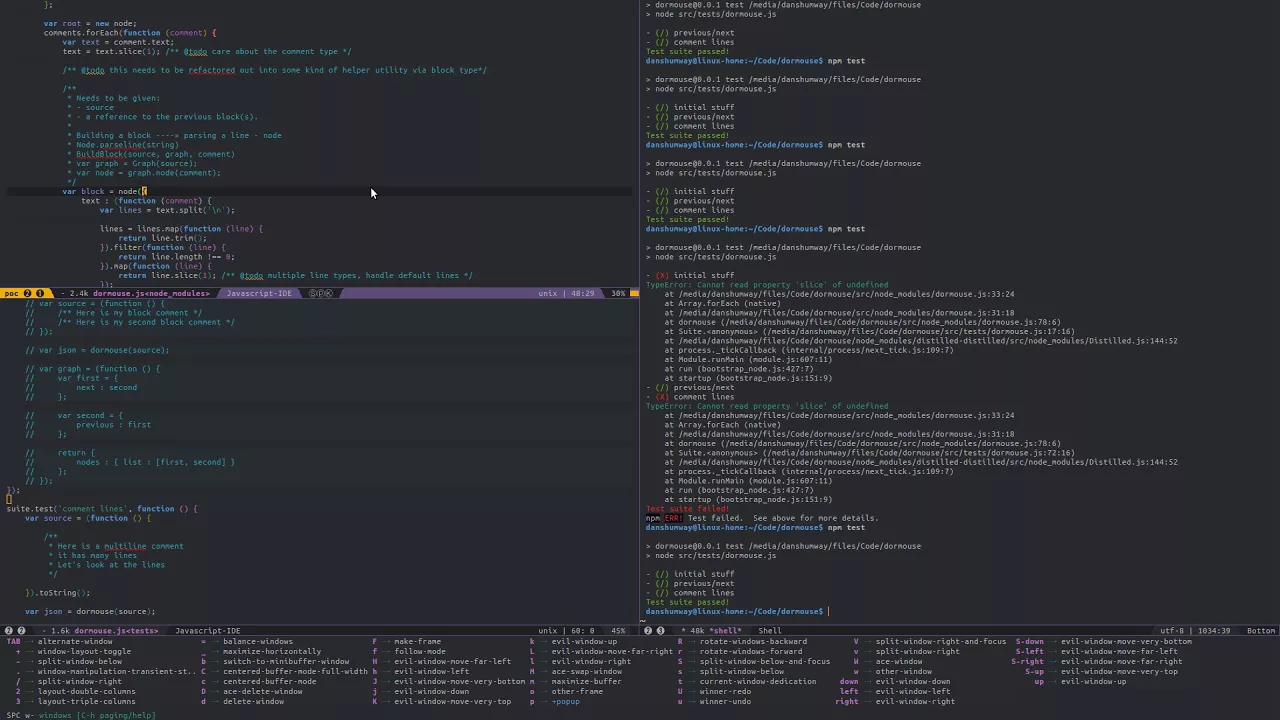The width and height of the screenshot is (1280, 720).
Task: Click the circled P minor-mode indicator
Action: pyautogui.click(x=323, y=293)
